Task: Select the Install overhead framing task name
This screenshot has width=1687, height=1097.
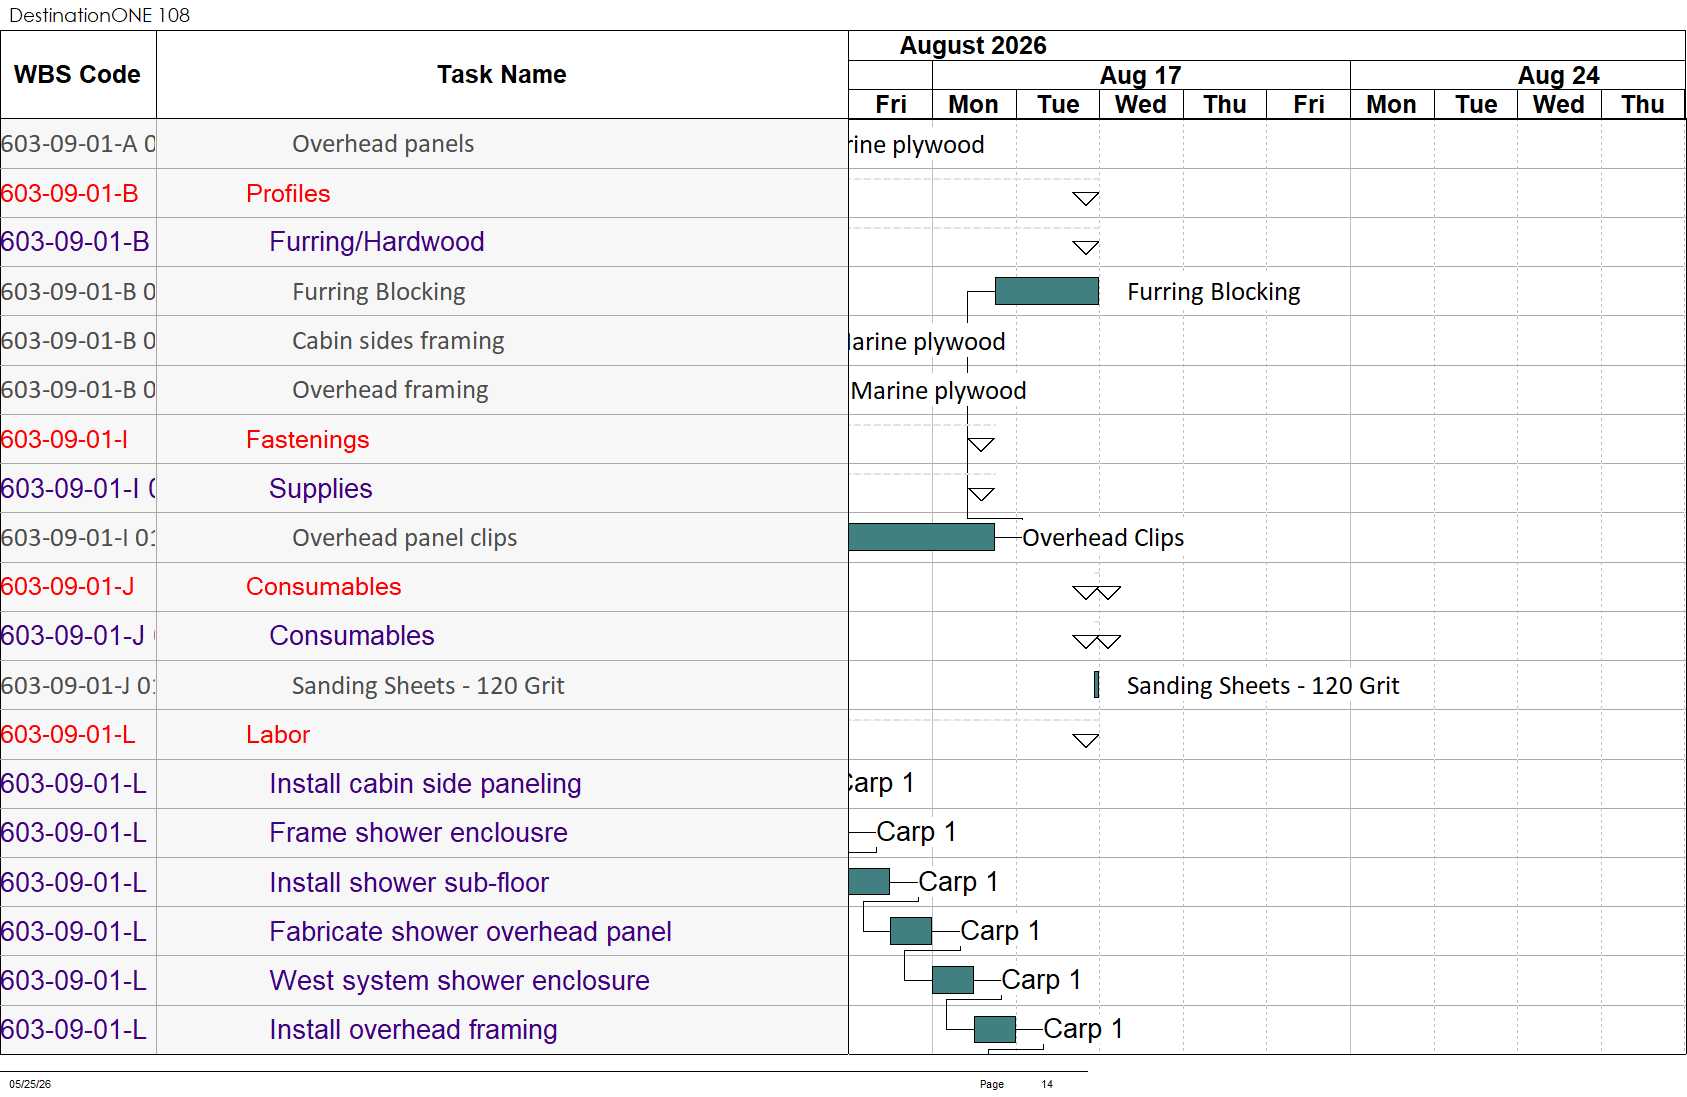Action: point(413,1030)
